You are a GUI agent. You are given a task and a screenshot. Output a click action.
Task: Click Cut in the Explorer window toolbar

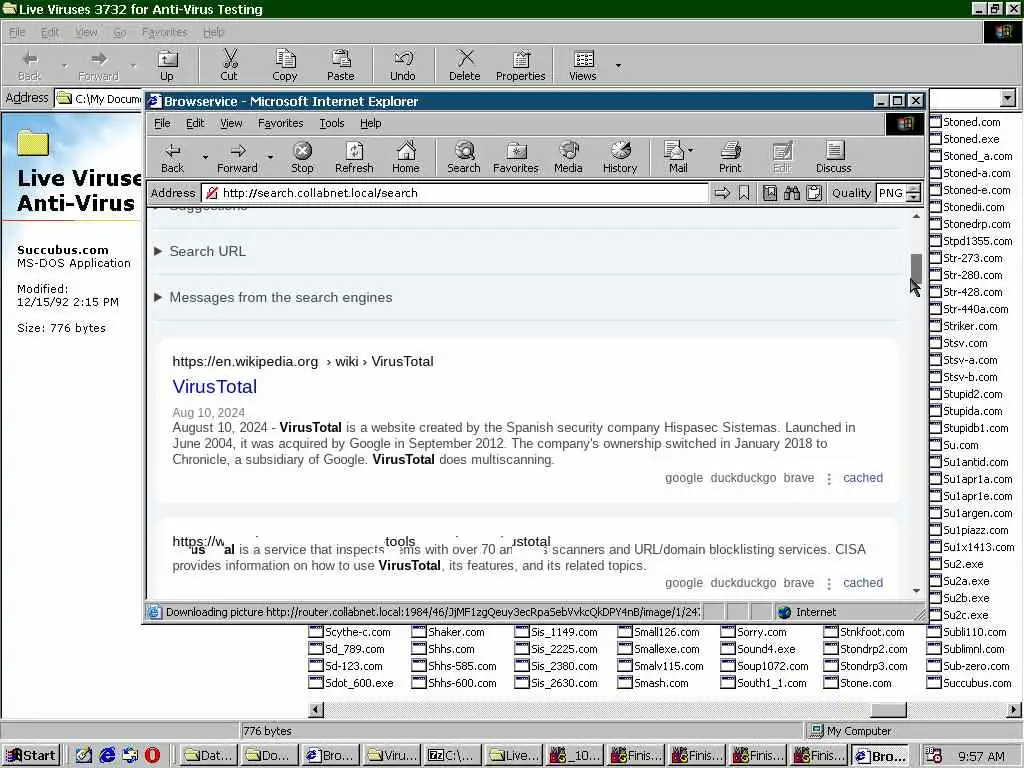pyautogui.click(x=229, y=65)
